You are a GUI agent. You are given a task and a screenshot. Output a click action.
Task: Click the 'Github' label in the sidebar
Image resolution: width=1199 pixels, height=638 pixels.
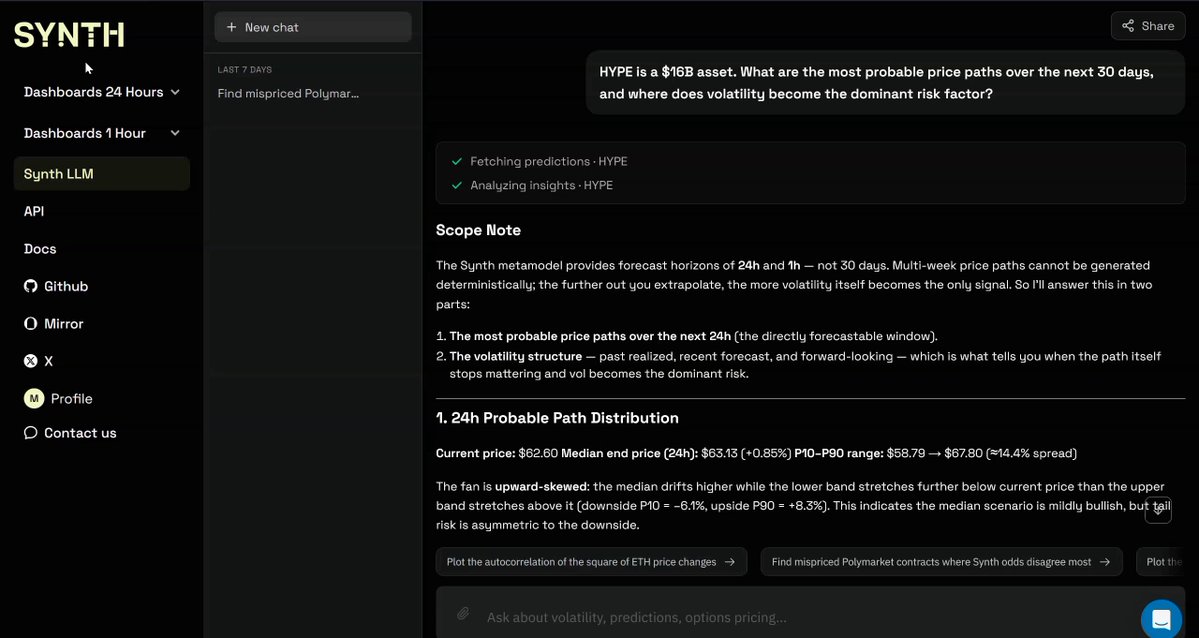coord(66,286)
